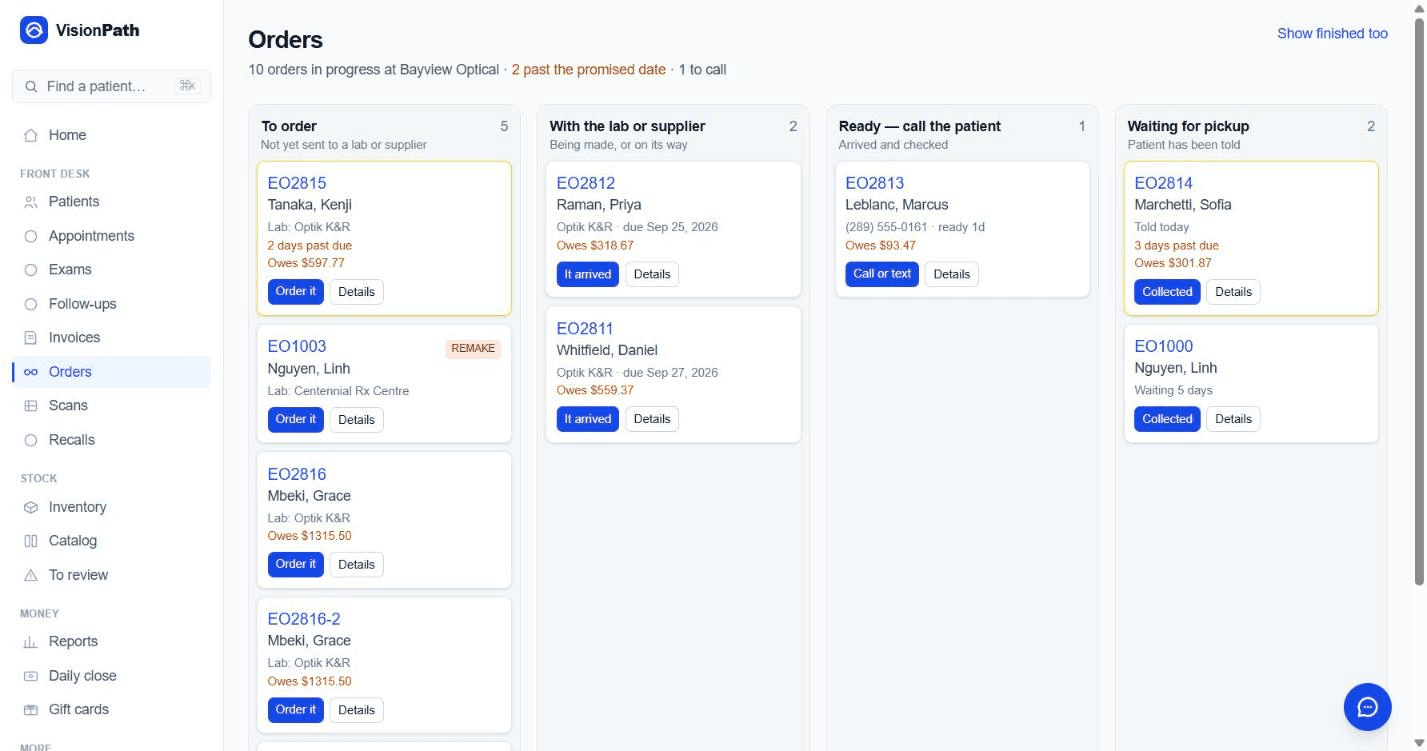Open order EO2816-2 link
The image size is (1427, 751).
pos(304,619)
